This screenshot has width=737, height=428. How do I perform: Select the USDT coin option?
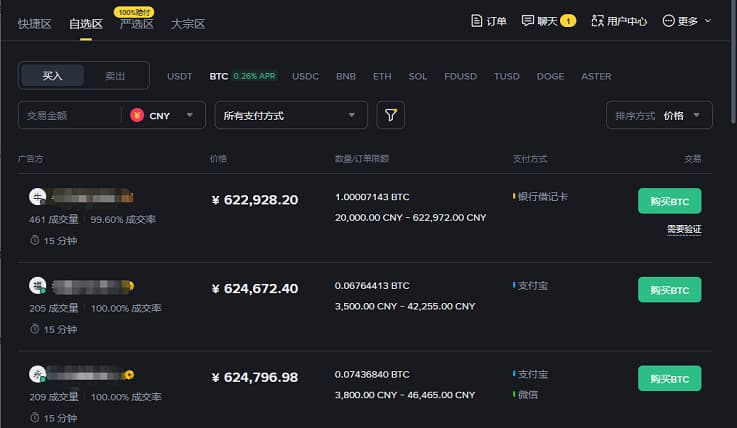[x=180, y=76]
